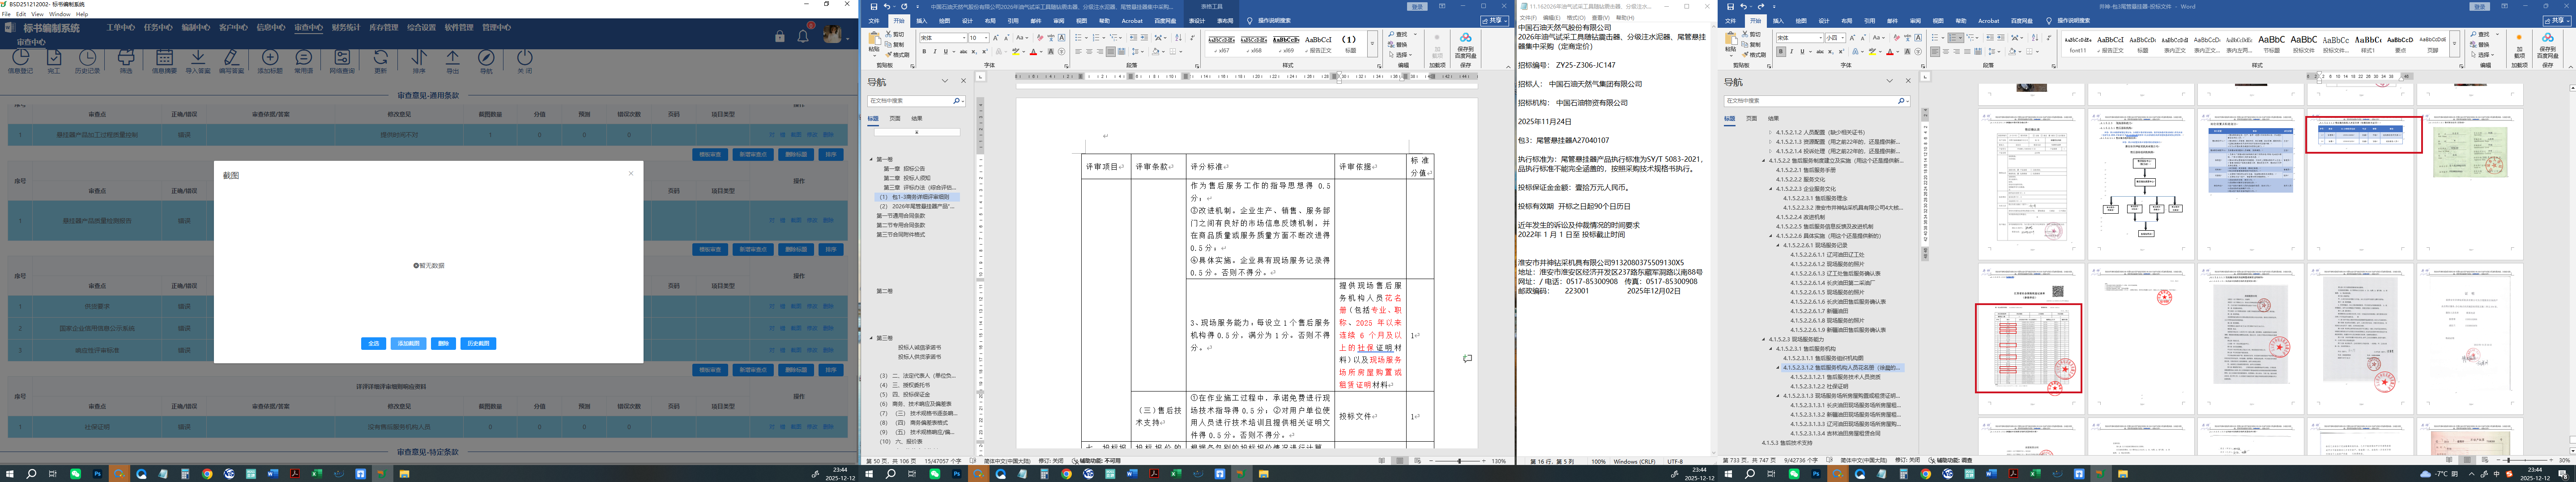The image size is (2576, 482).
Task: Click 全选 in the 截图 dialog
Action: point(373,343)
